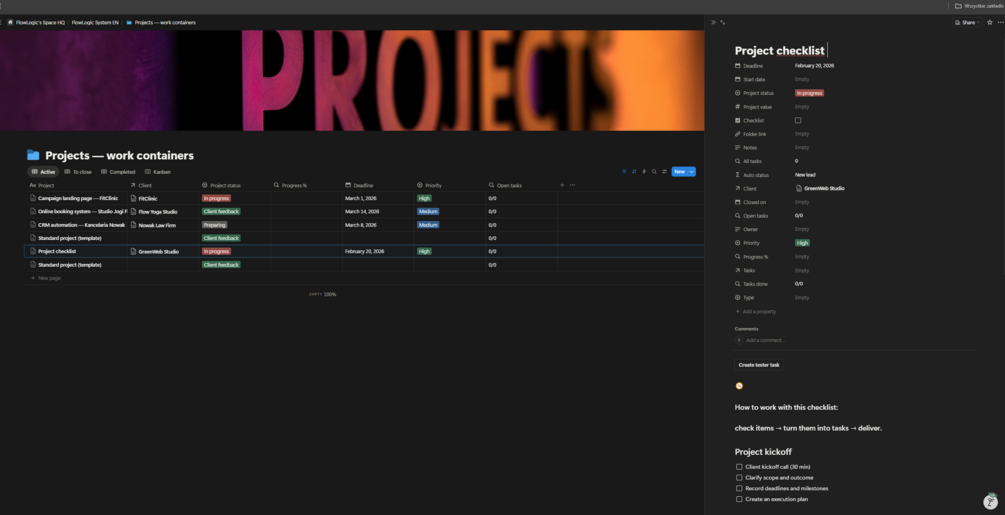Check Client kickoff call (30 min) item
The image size is (1005, 515).
point(739,467)
